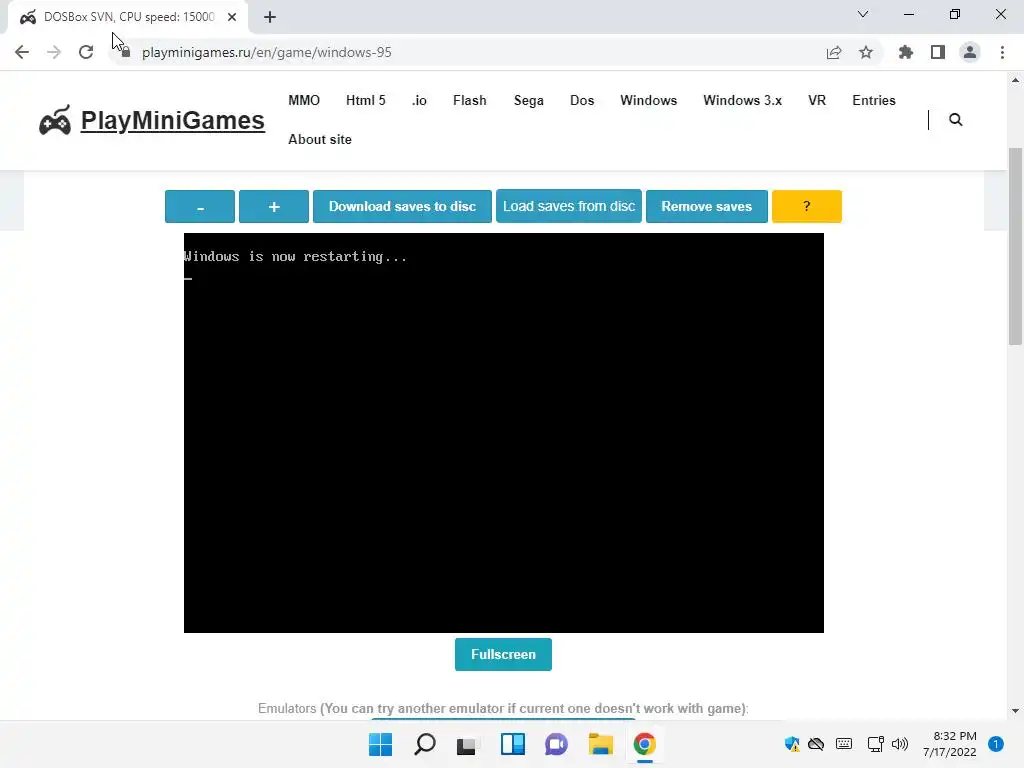
Task: Open the Chrome extensions puzzle icon
Action: (906, 52)
